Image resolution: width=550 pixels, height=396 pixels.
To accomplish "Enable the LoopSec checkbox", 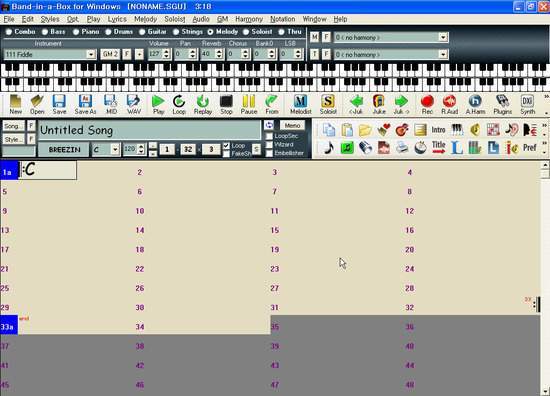I will [x=269, y=136].
